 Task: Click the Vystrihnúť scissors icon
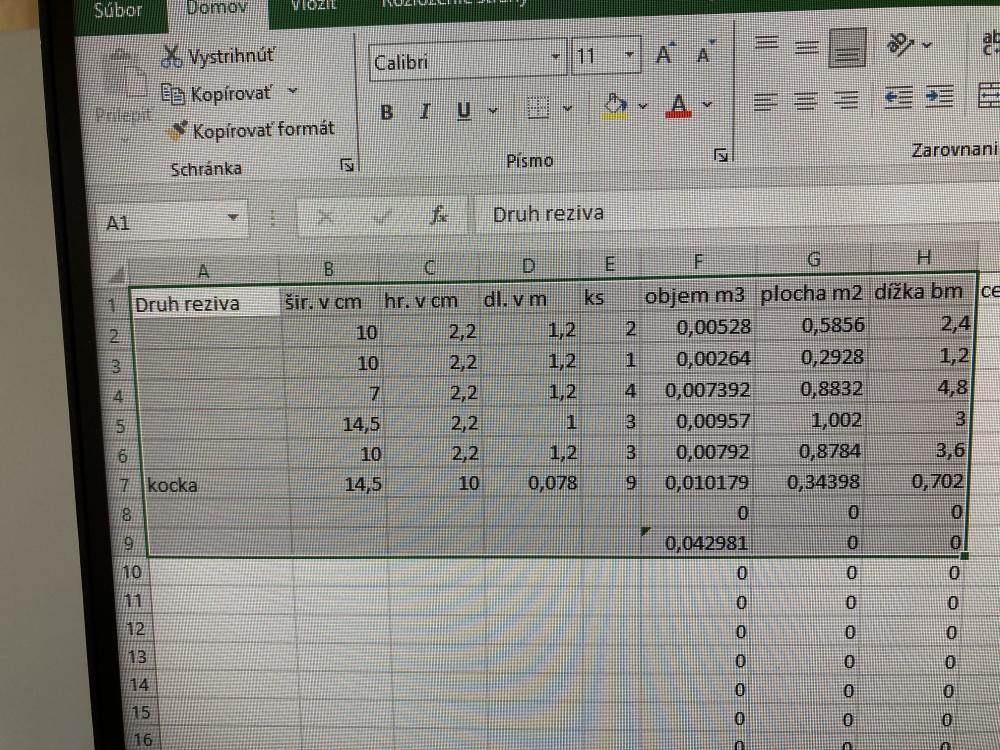(x=172, y=56)
